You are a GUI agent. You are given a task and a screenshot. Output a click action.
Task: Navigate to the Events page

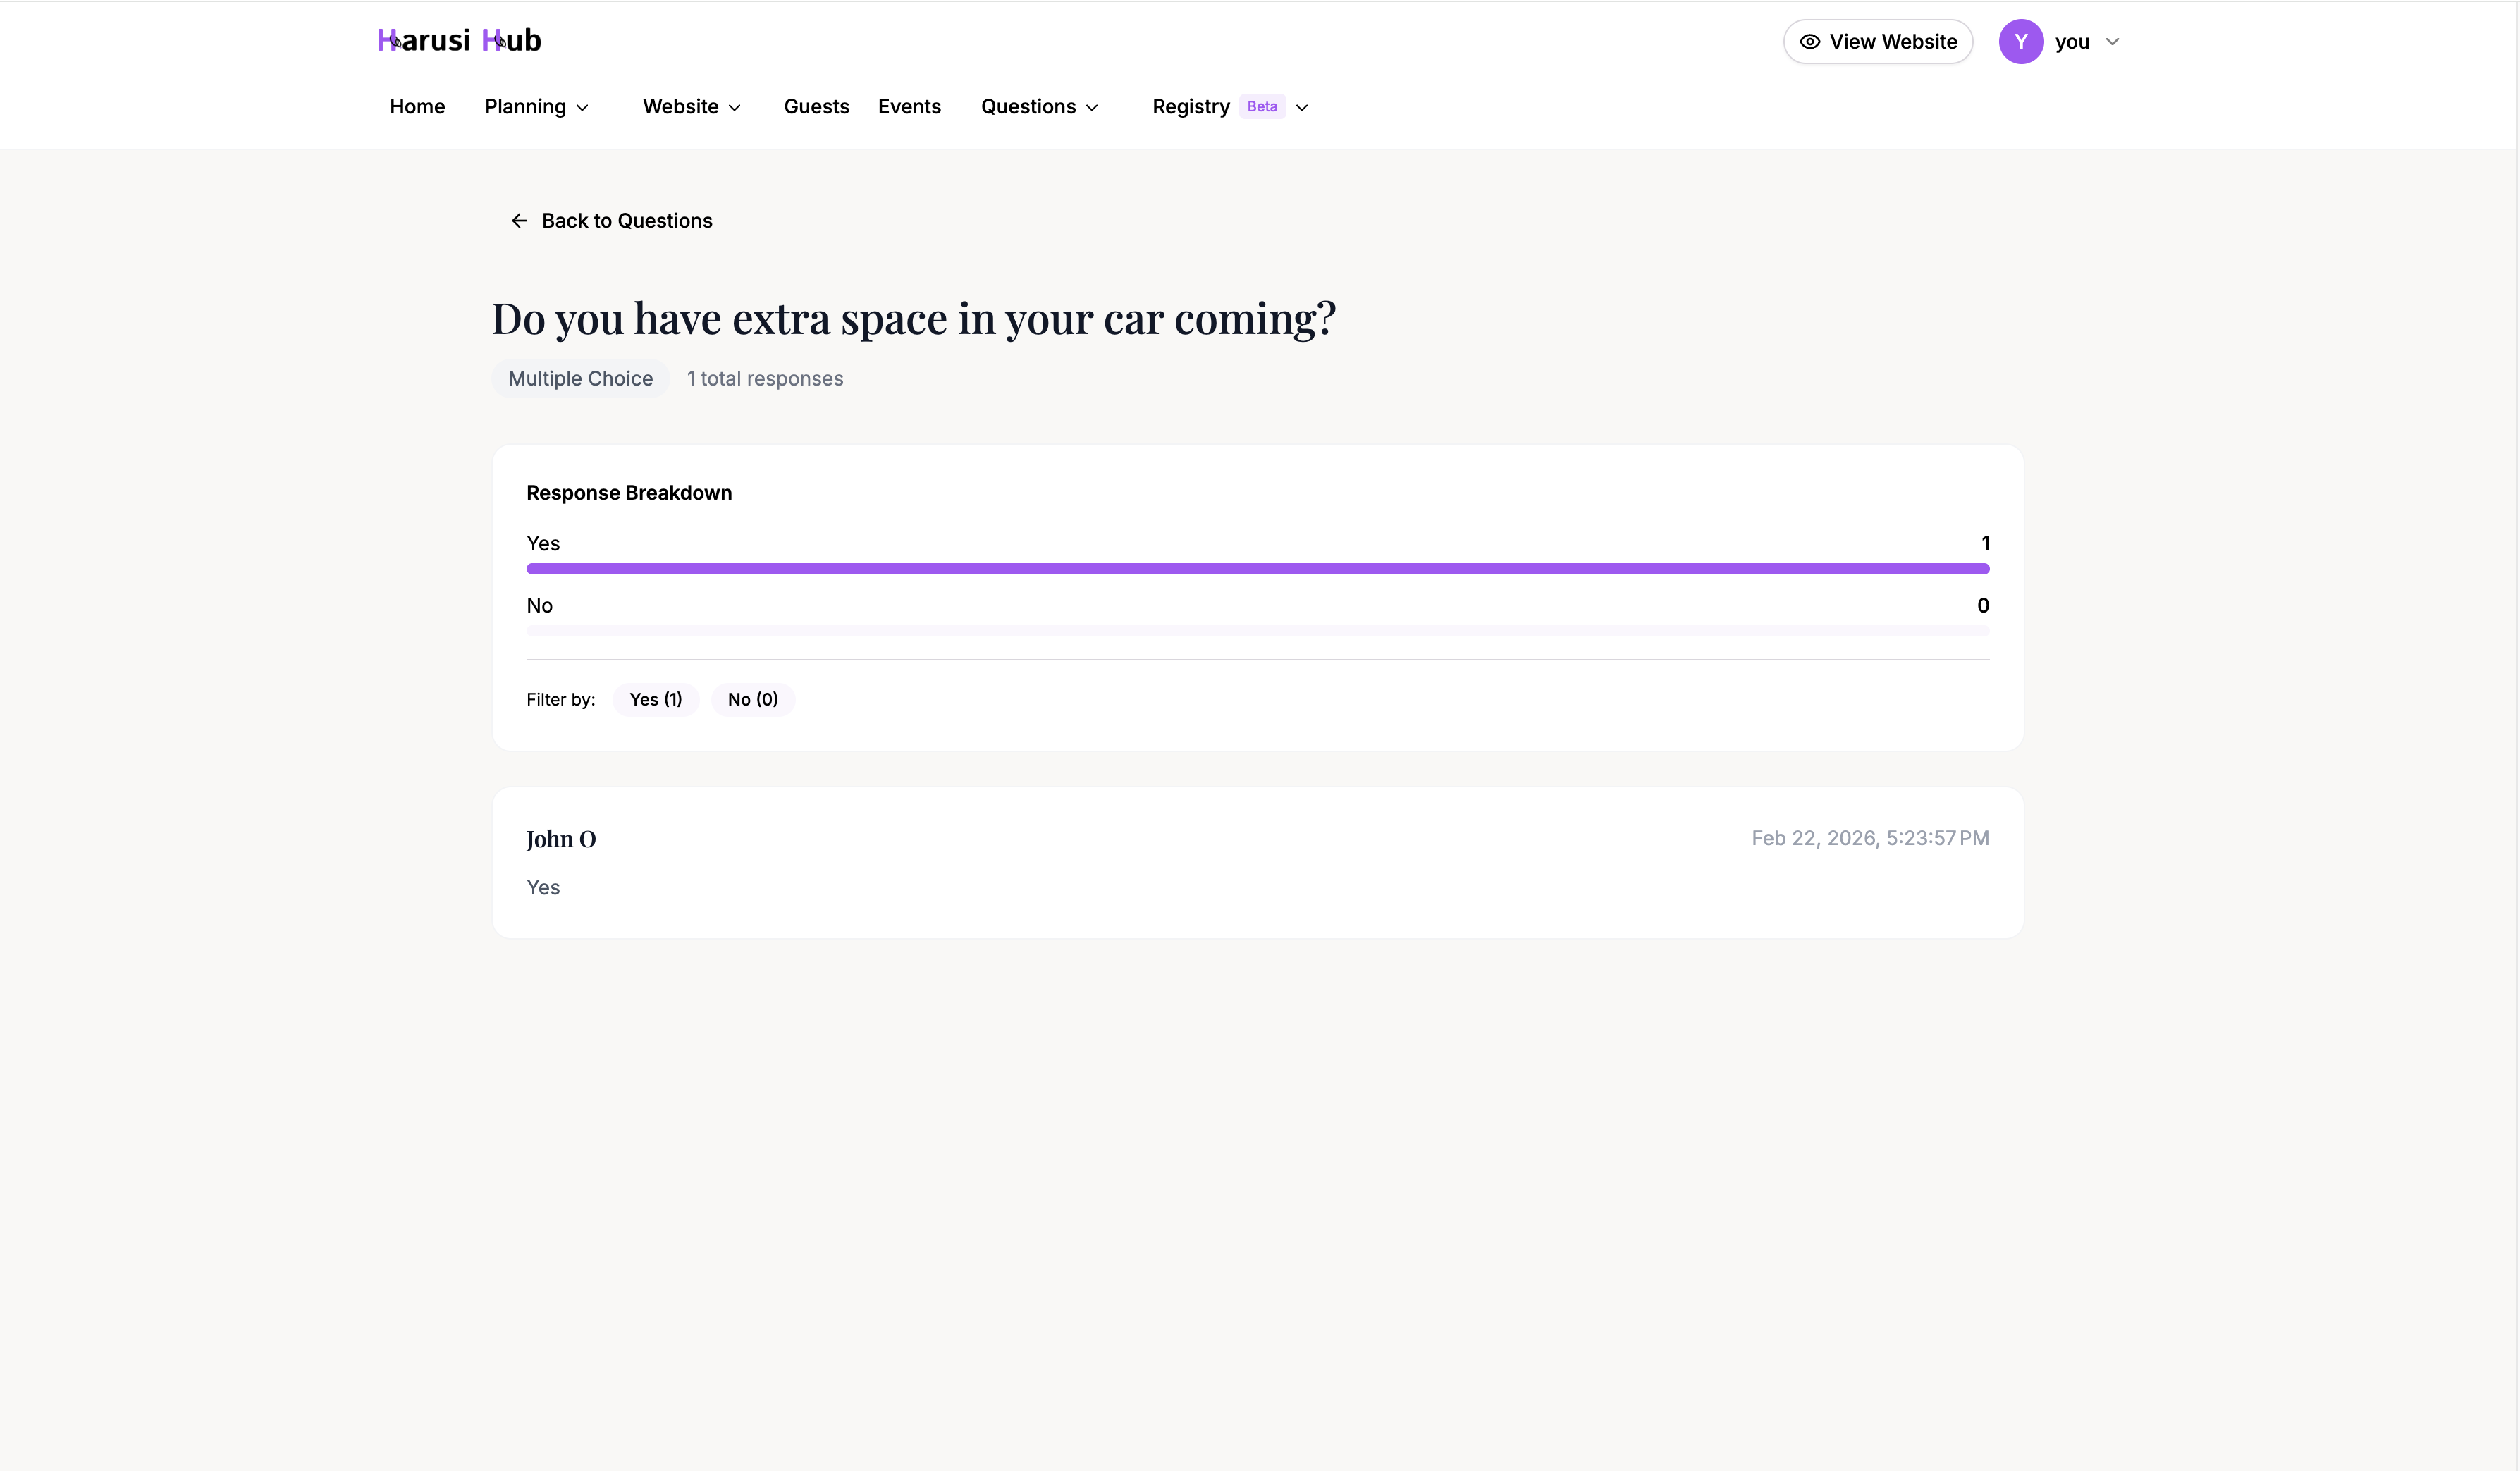click(908, 107)
